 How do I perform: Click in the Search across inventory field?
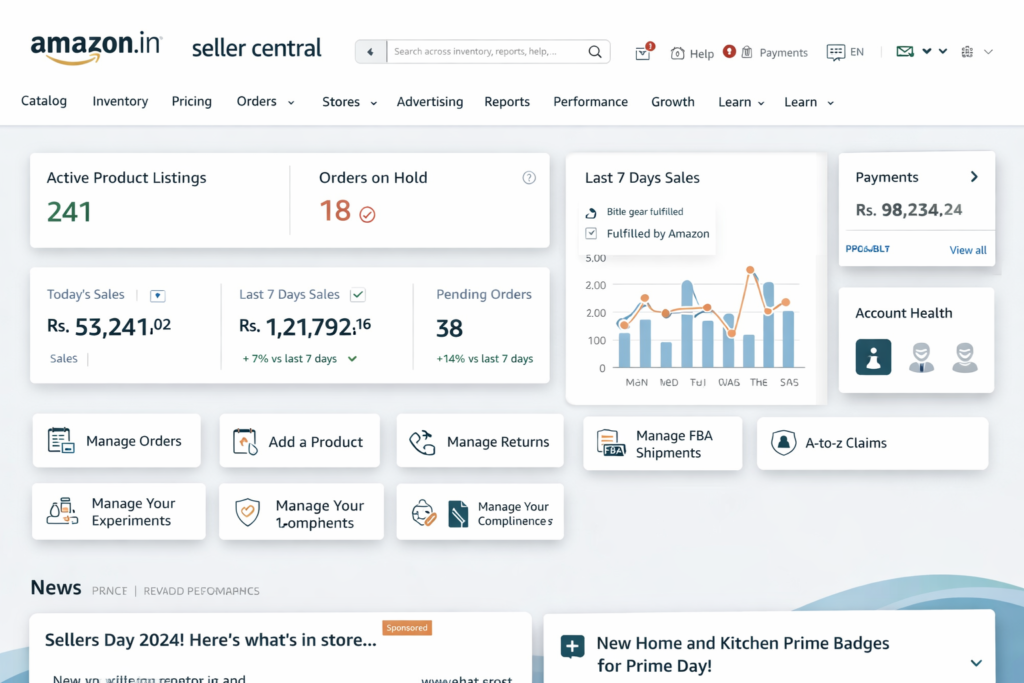click(x=487, y=52)
